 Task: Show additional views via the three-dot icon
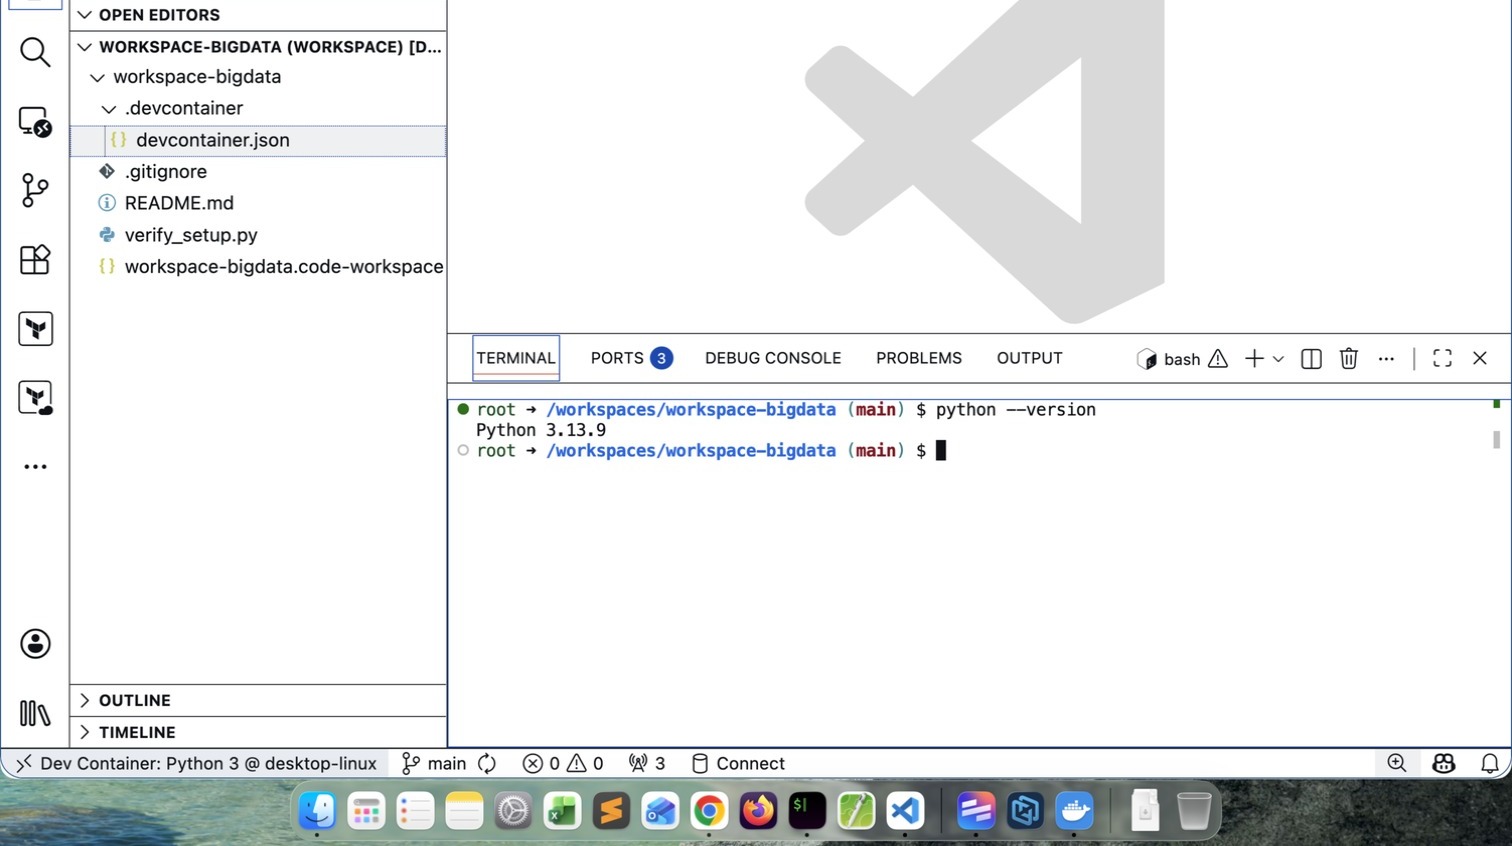(x=35, y=467)
